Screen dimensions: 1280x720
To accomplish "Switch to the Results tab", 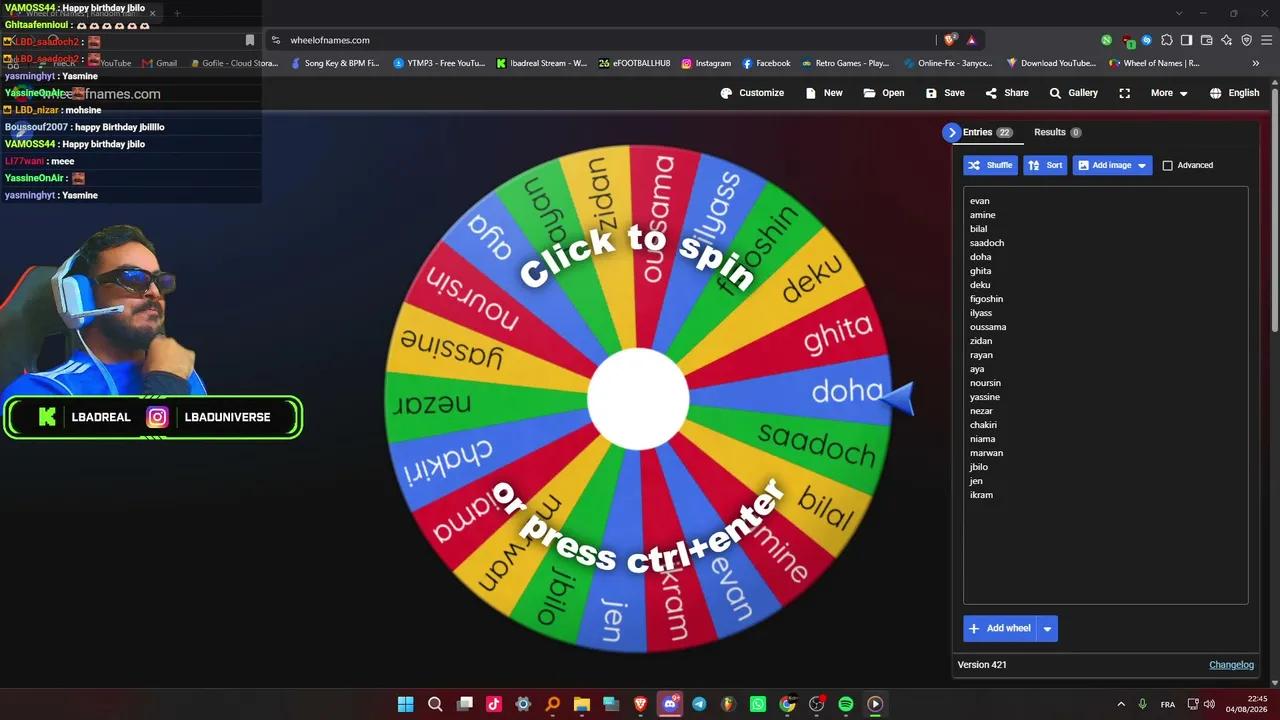I will tap(1057, 132).
